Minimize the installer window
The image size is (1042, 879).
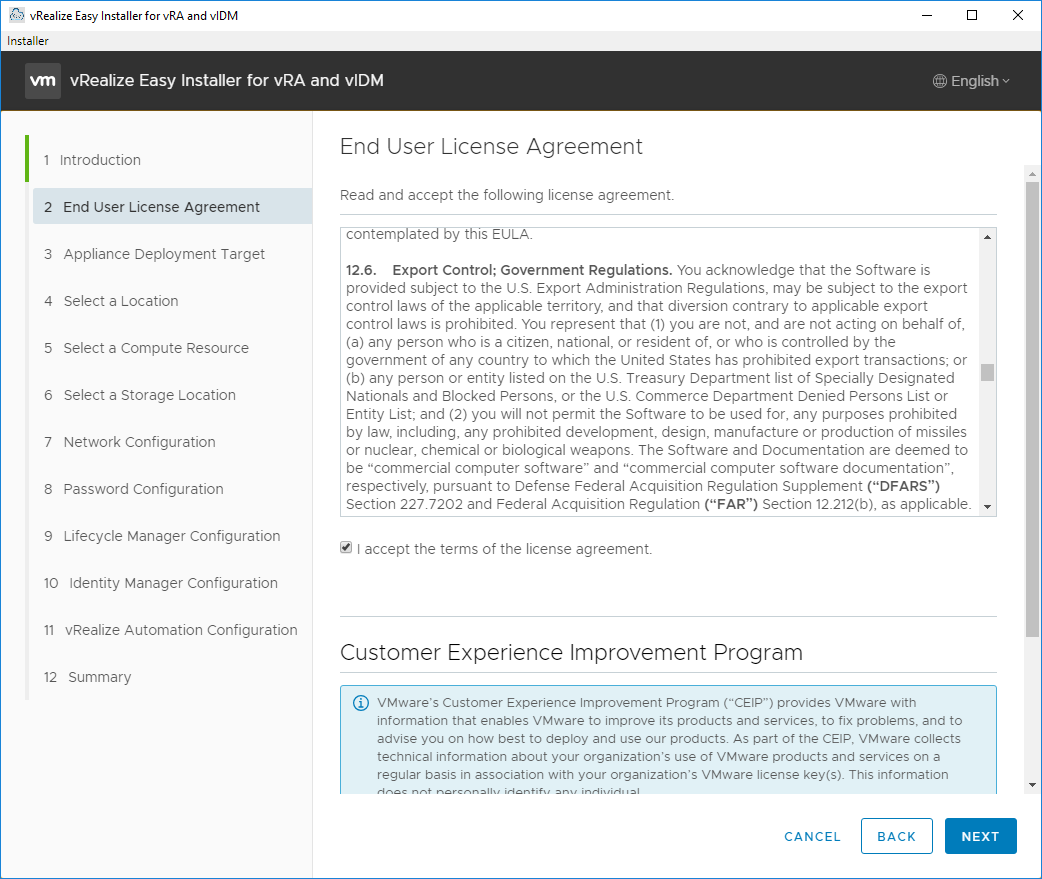coord(927,15)
